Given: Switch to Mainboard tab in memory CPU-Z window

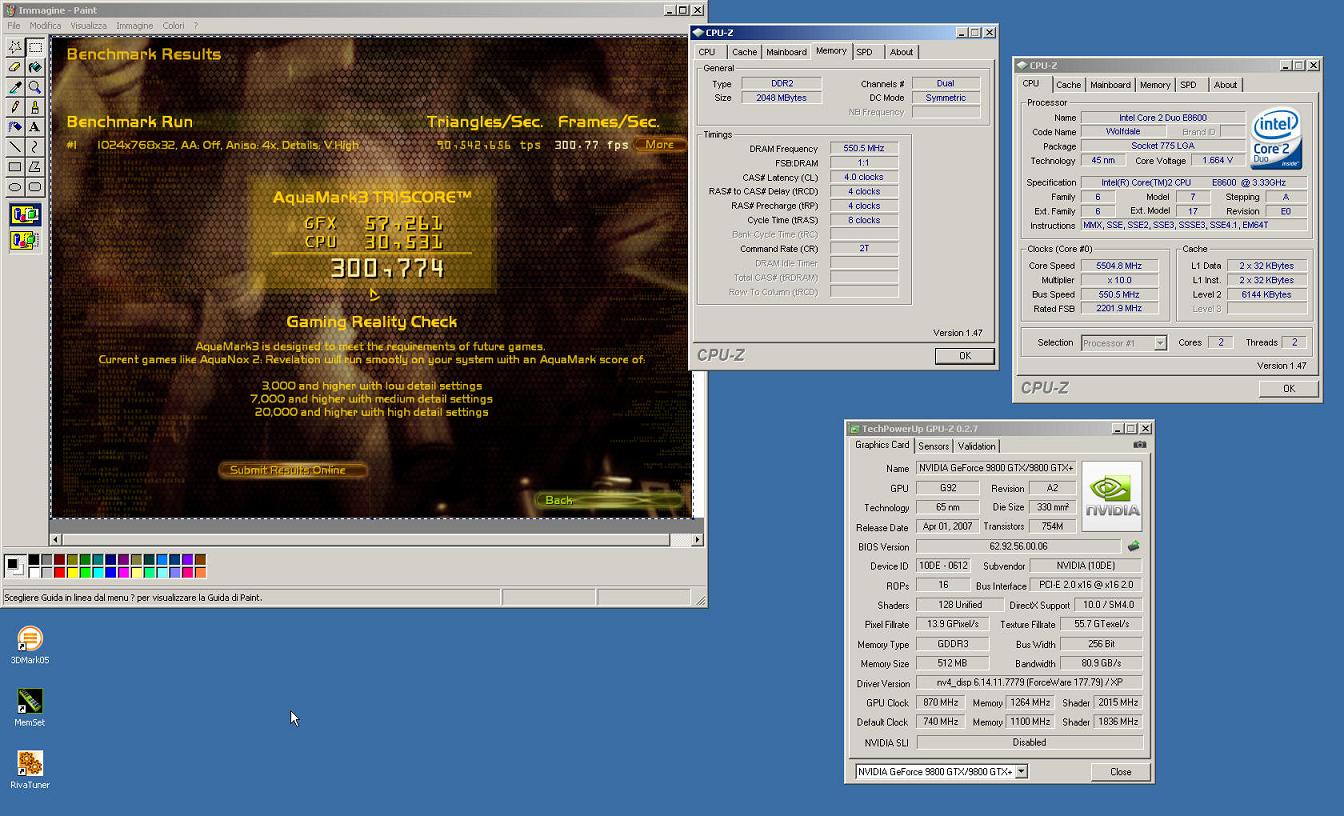Looking at the screenshot, I should pyautogui.click(x=786, y=52).
